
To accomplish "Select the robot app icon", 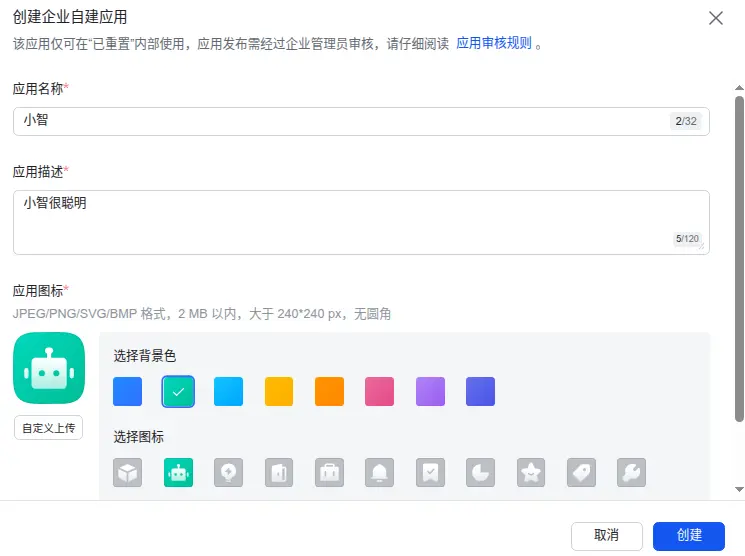I will [178, 472].
